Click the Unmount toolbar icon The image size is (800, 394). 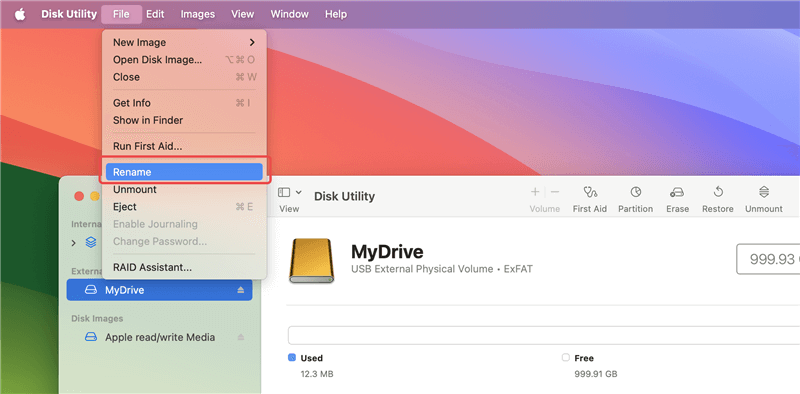[x=764, y=192]
